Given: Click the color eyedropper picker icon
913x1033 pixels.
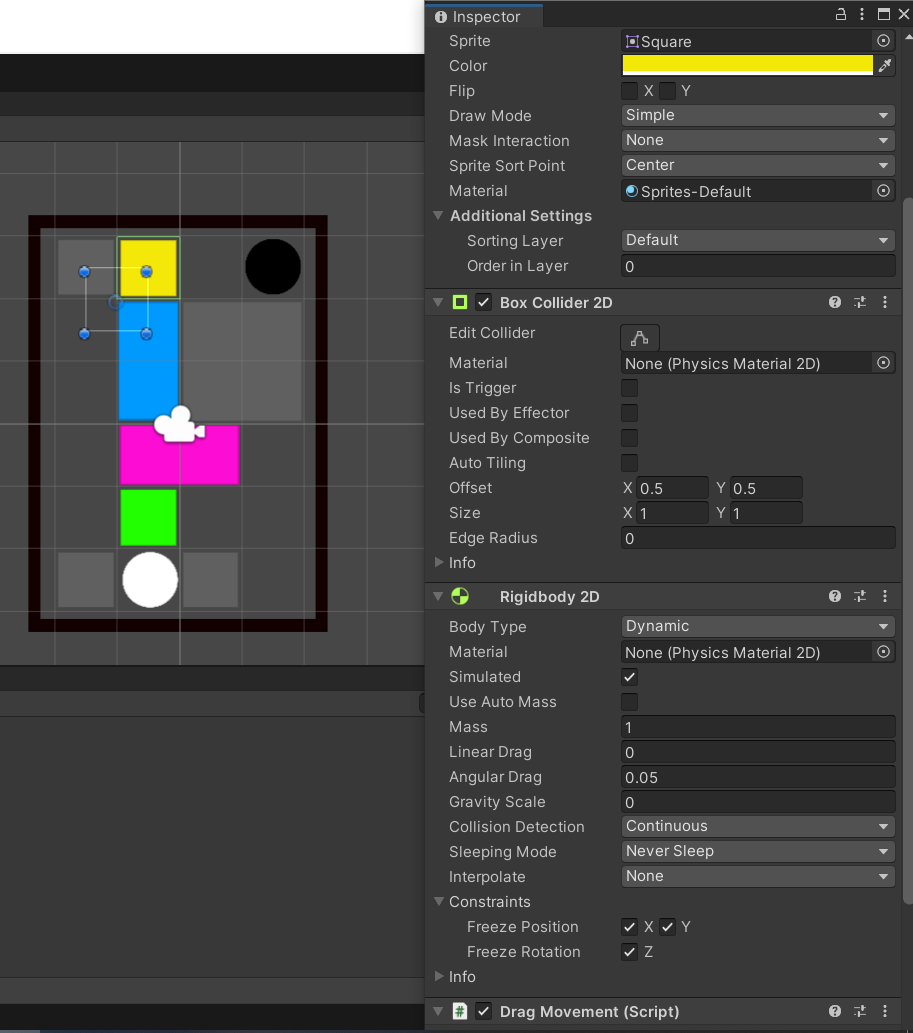Looking at the screenshot, I should coord(884,66).
